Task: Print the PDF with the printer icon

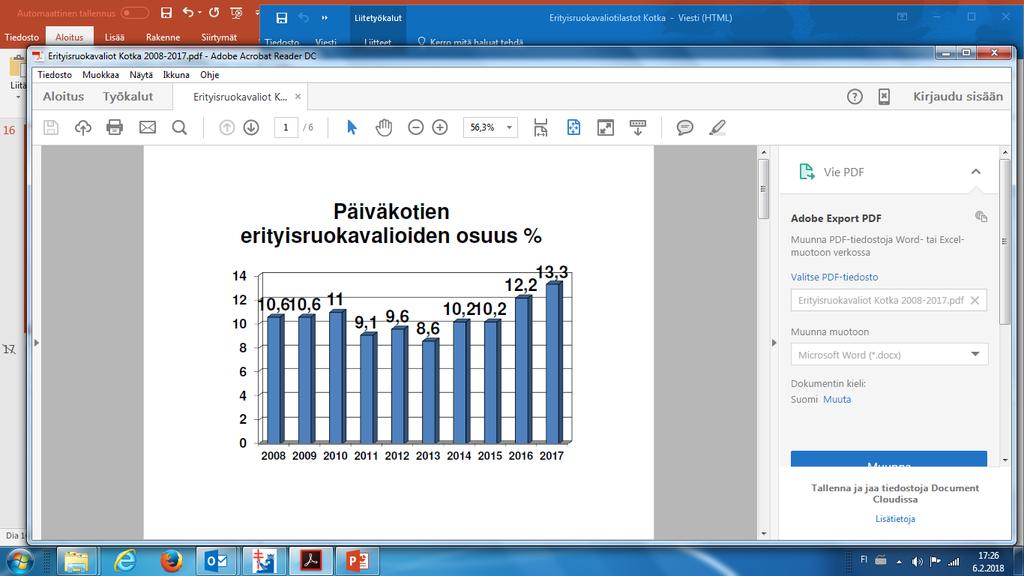Action: (x=115, y=127)
